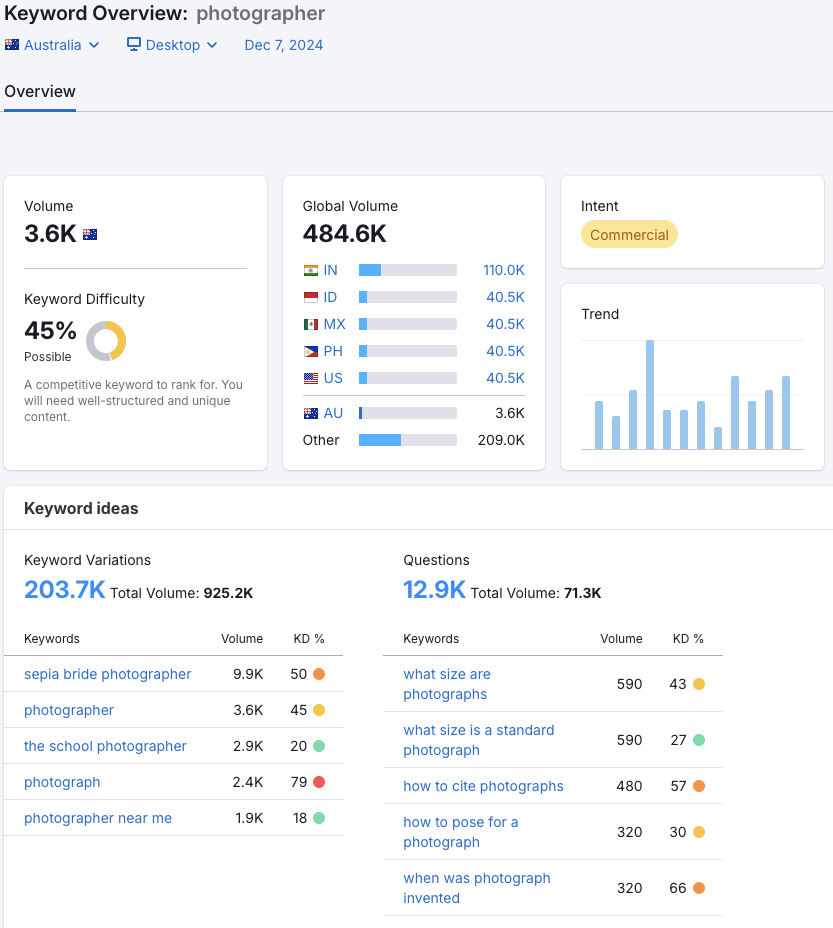Click the 484.6K global volume figure
Viewport: 833px width, 928px height.
click(345, 234)
